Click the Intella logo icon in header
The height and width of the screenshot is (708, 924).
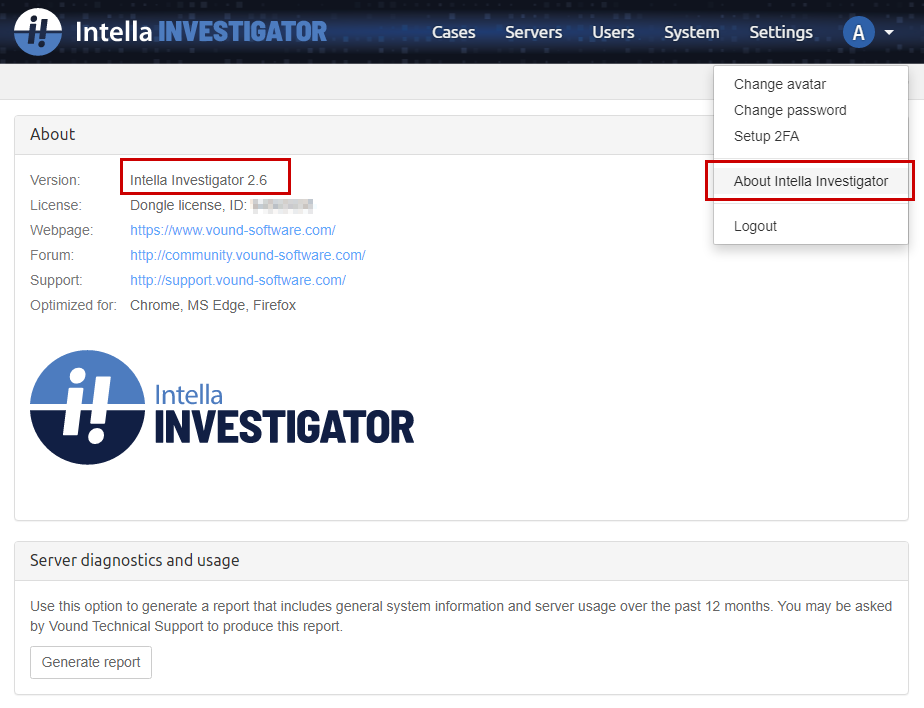(x=38, y=32)
